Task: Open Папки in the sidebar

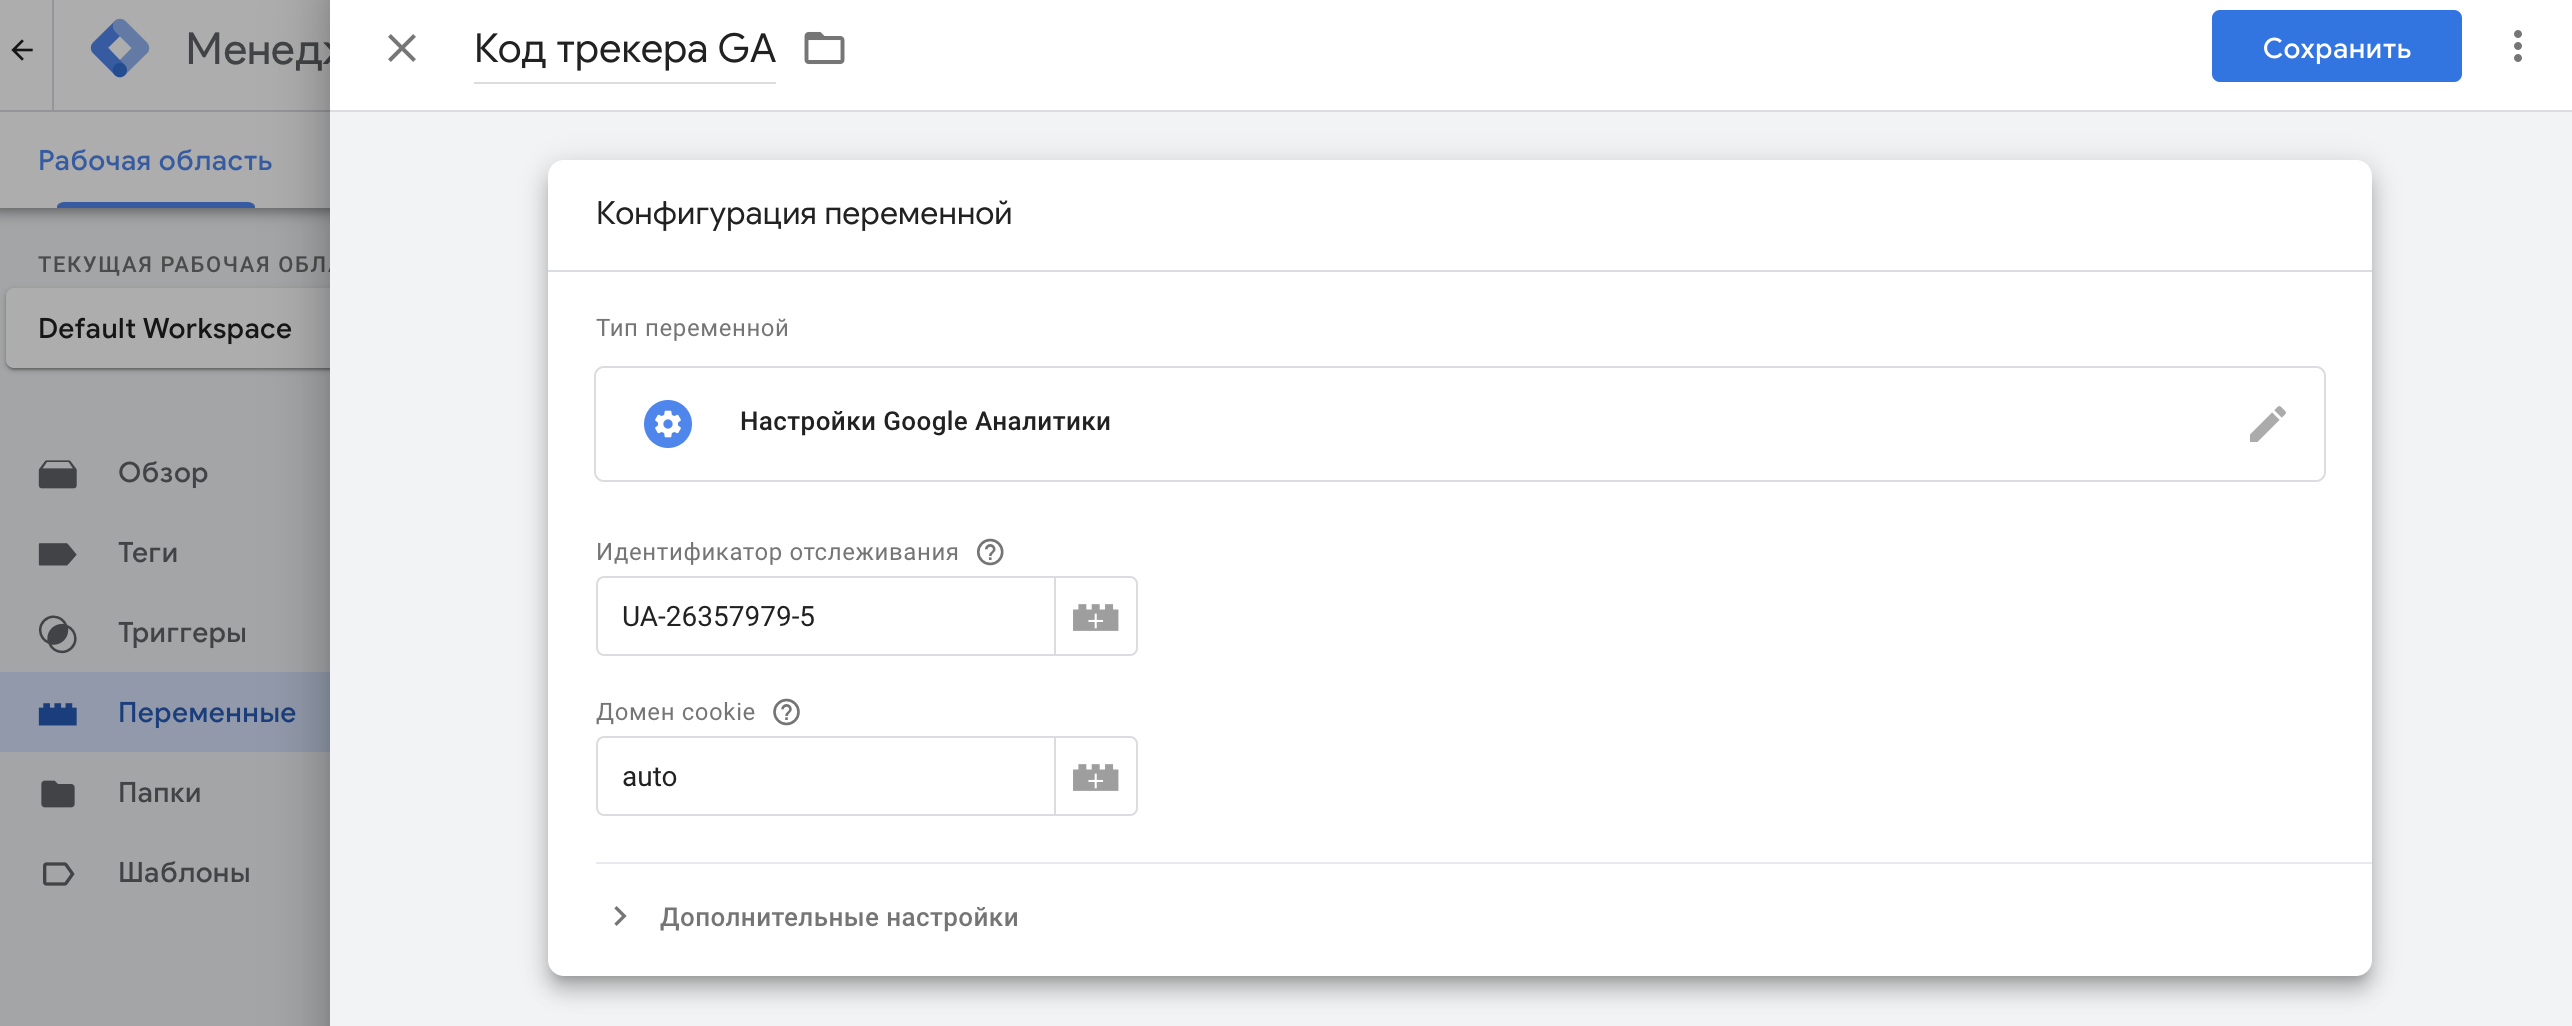Action: coord(165,792)
